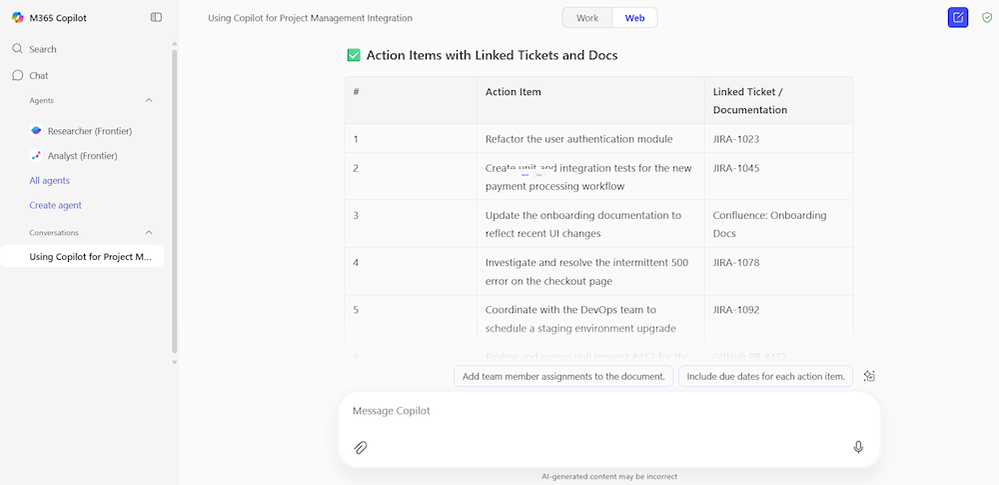Click the Chat bubble icon
The image size is (999, 485).
pyautogui.click(x=18, y=75)
